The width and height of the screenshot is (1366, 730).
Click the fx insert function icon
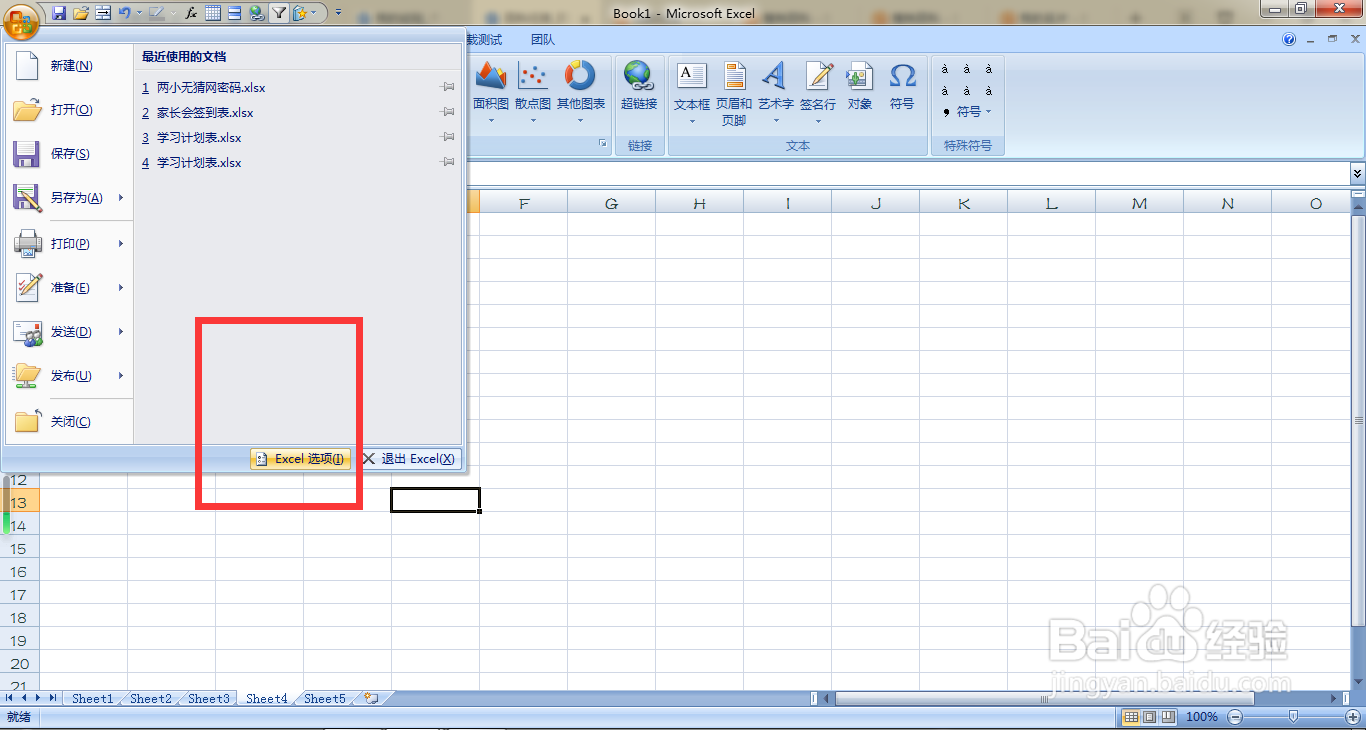coord(191,13)
